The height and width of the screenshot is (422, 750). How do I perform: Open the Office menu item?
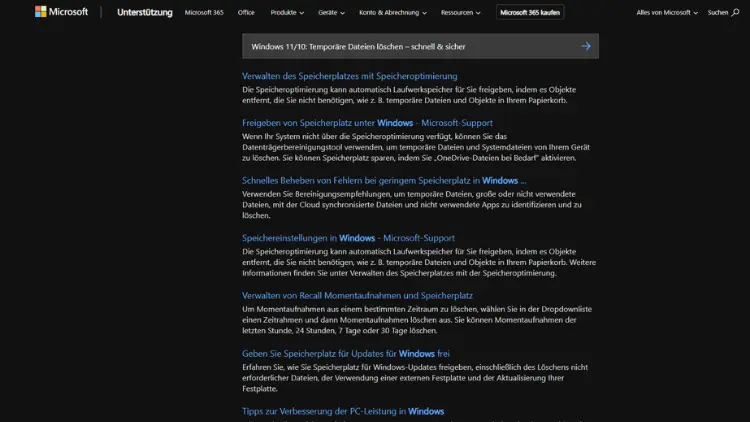tap(246, 12)
